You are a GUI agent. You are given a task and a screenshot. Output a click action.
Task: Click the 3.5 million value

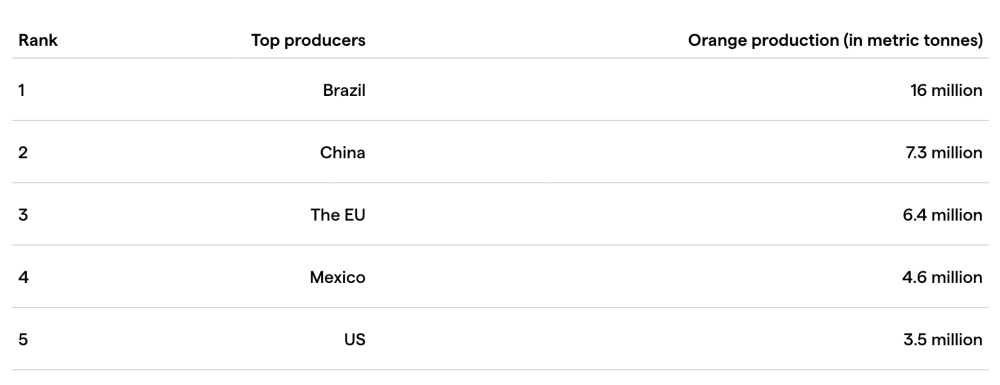coord(943,340)
